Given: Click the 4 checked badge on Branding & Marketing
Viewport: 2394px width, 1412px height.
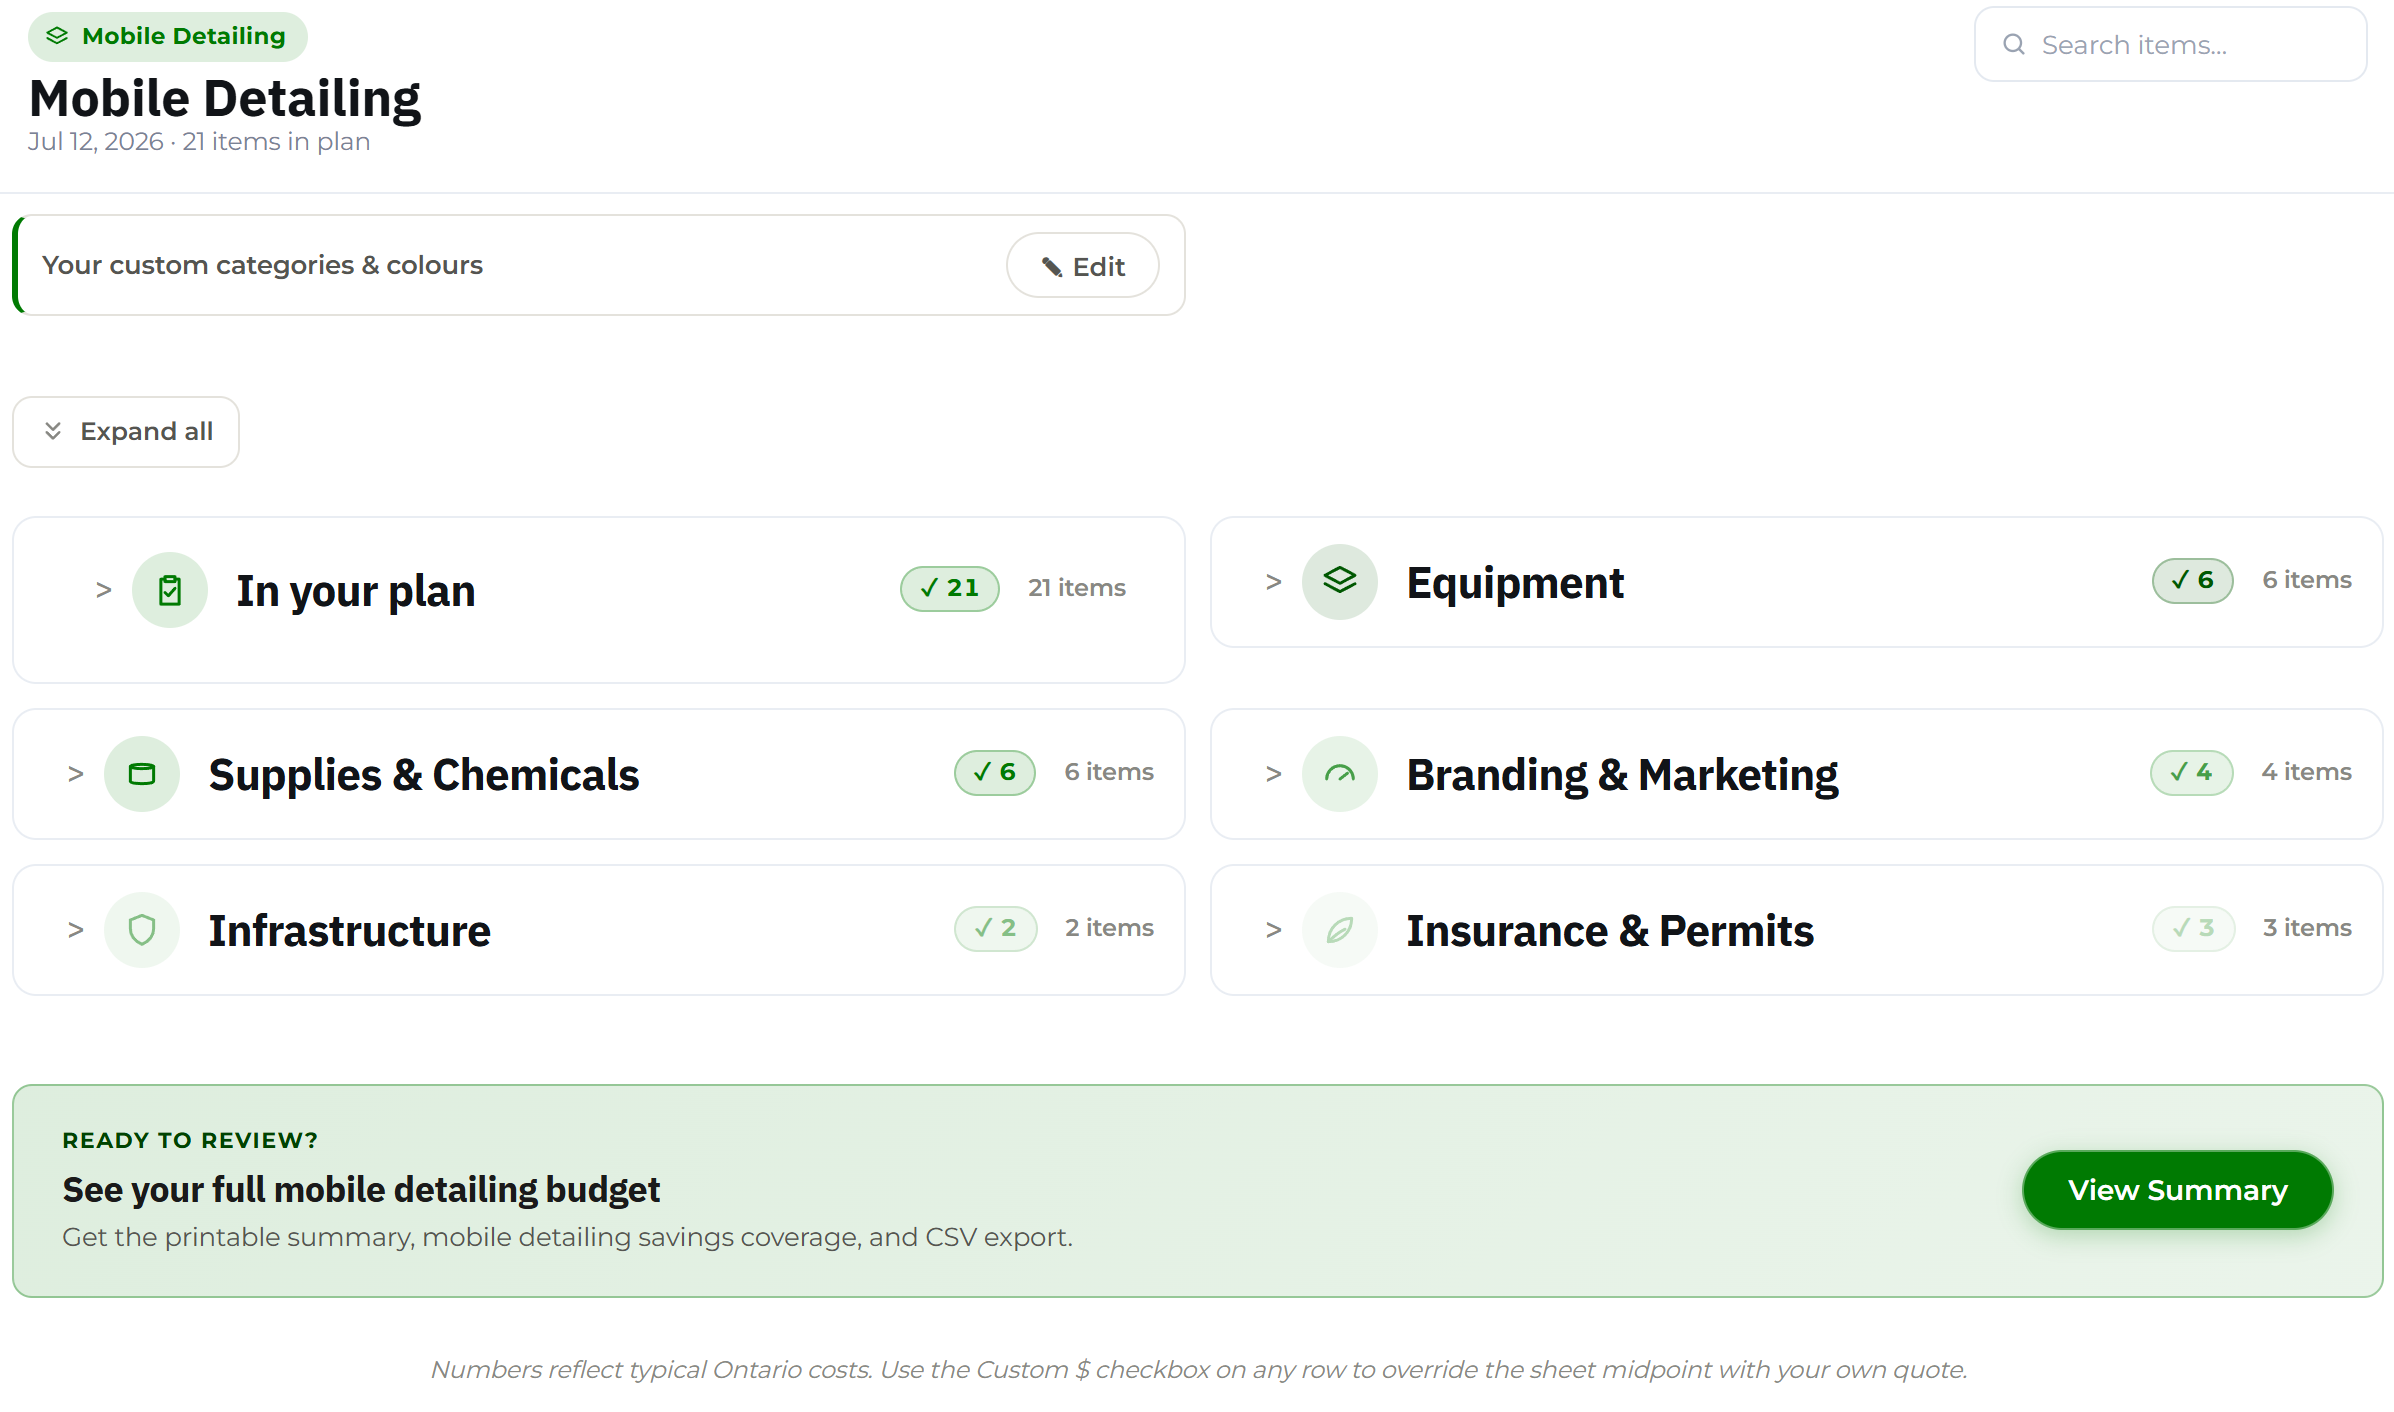Looking at the screenshot, I should pos(2191,772).
